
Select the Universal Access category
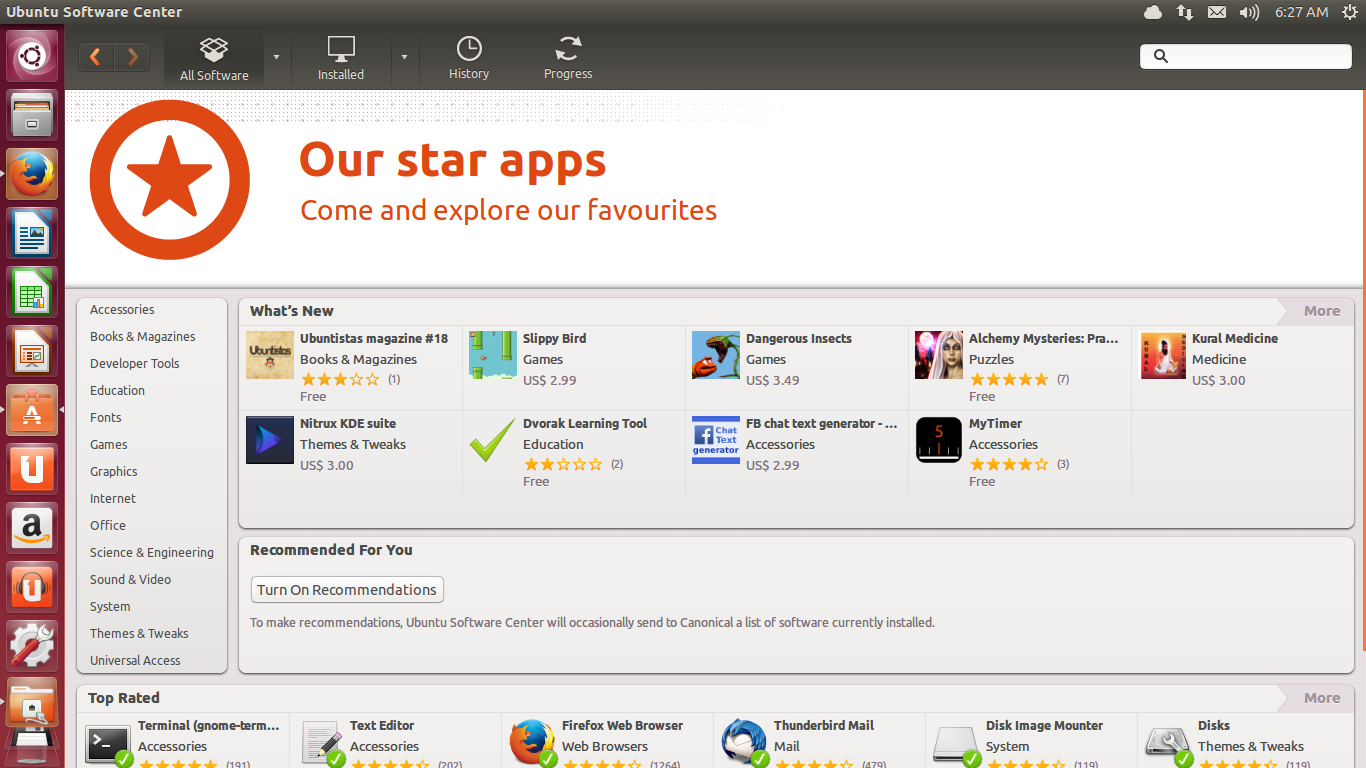tap(135, 661)
